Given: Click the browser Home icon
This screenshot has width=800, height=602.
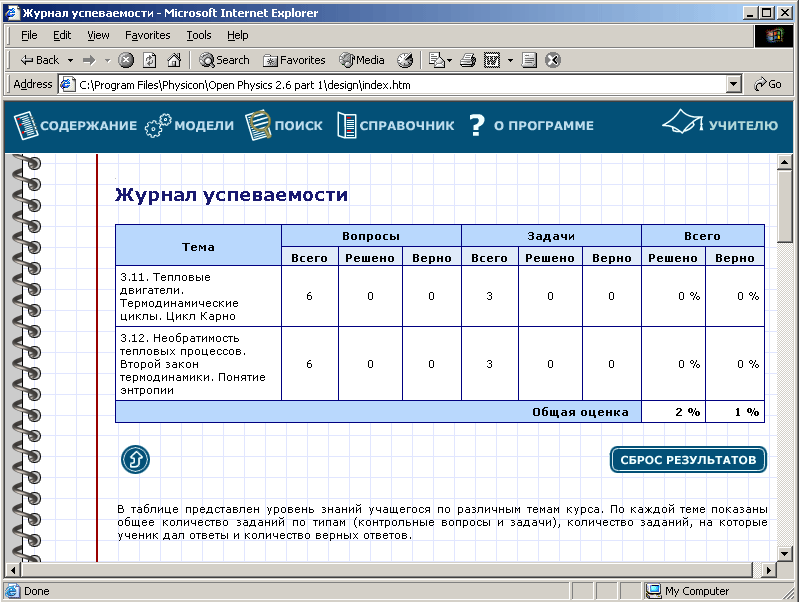Looking at the screenshot, I should (x=174, y=60).
